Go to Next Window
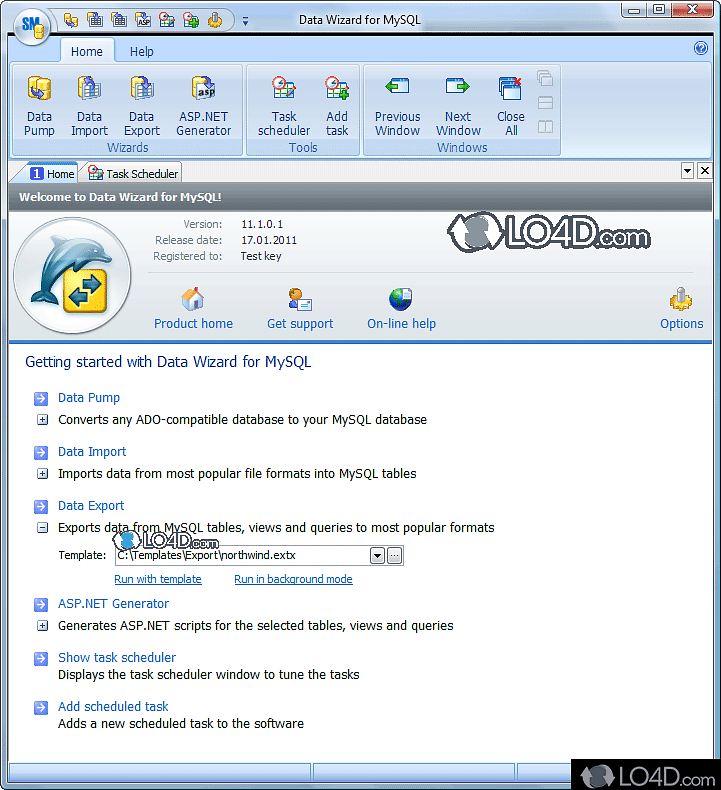Viewport: 721px width, 790px height. 458,106
